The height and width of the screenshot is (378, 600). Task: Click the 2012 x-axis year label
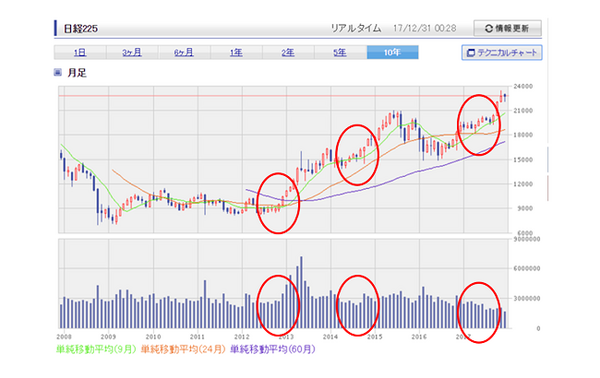(x=242, y=337)
